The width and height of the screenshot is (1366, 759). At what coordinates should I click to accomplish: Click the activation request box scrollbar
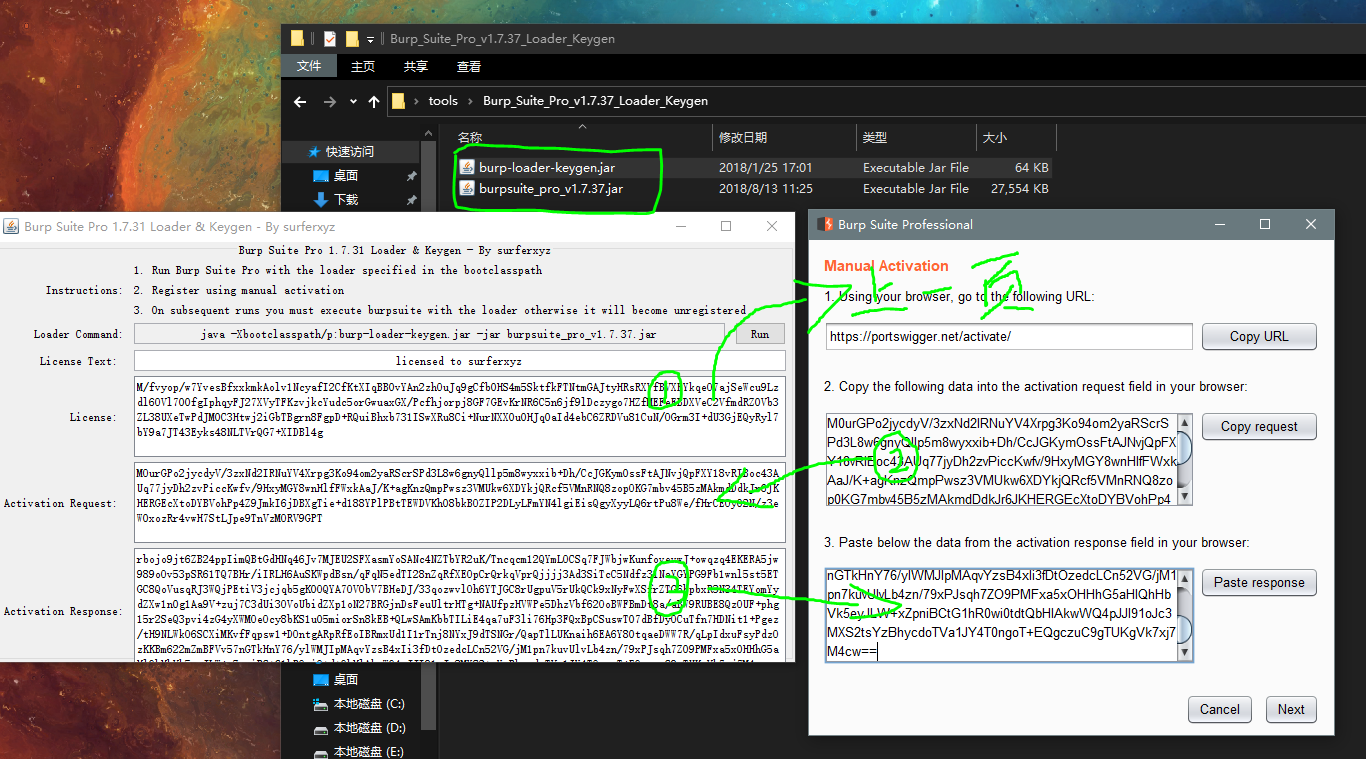pyautogui.click(x=1185, y=459)
